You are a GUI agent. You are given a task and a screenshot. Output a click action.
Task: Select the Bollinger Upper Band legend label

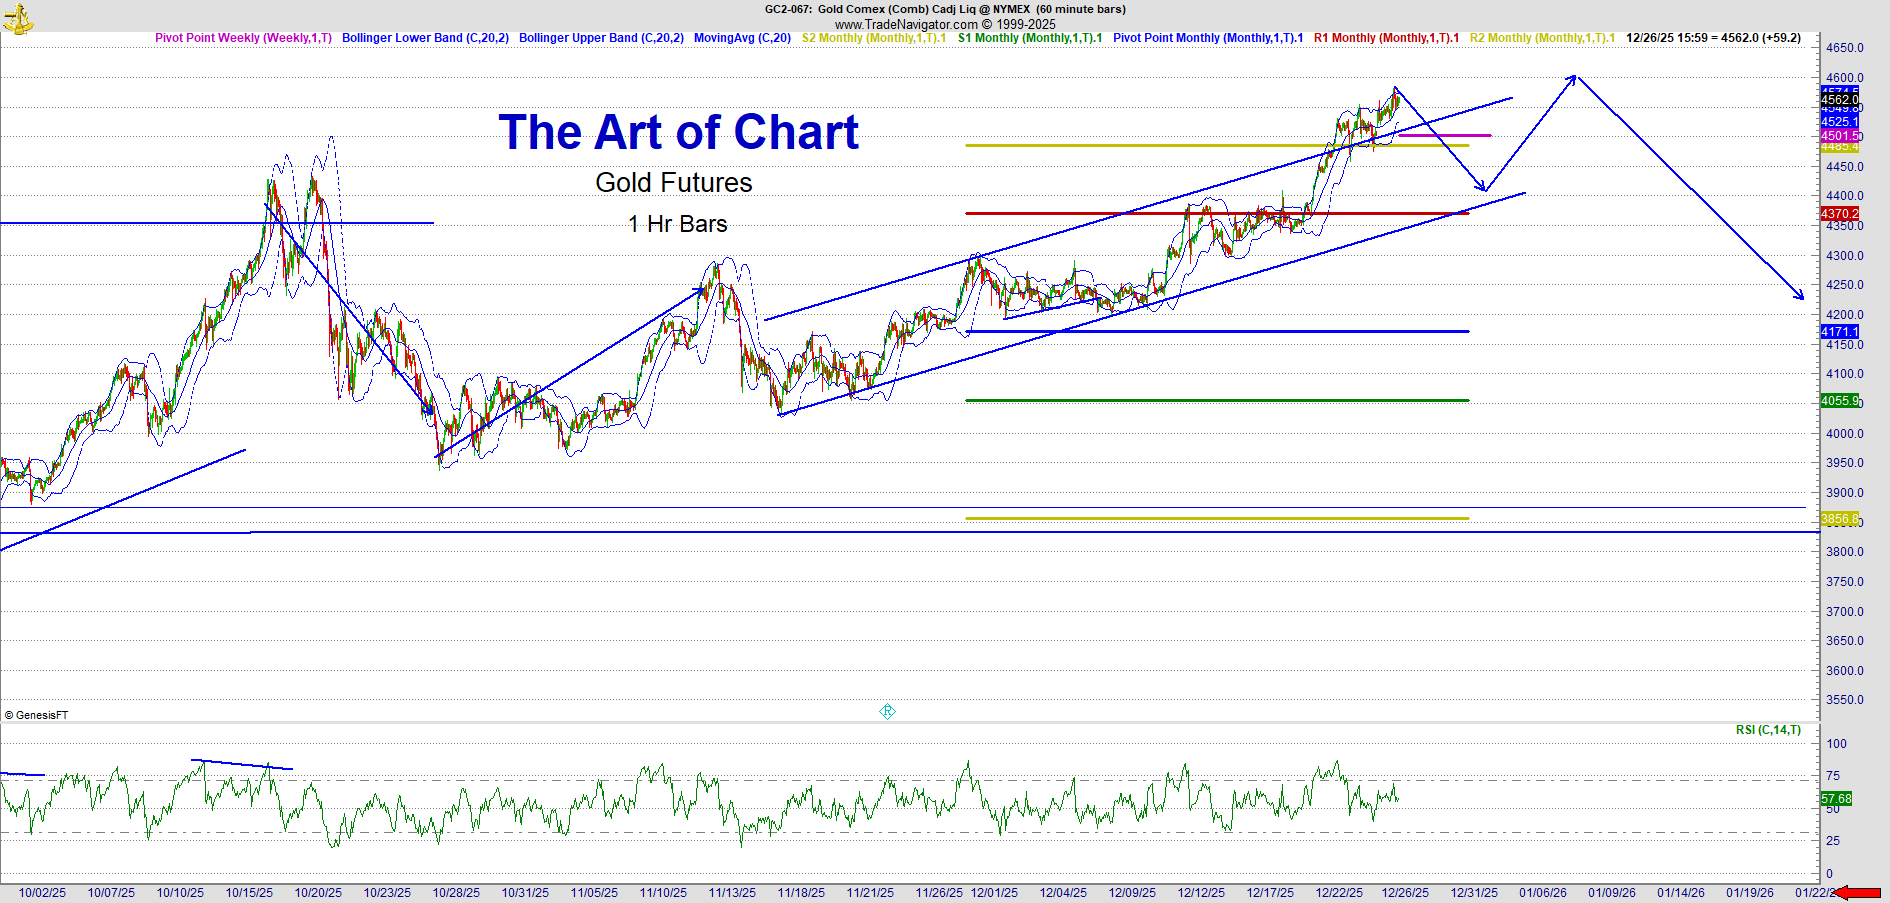point(601,38)
